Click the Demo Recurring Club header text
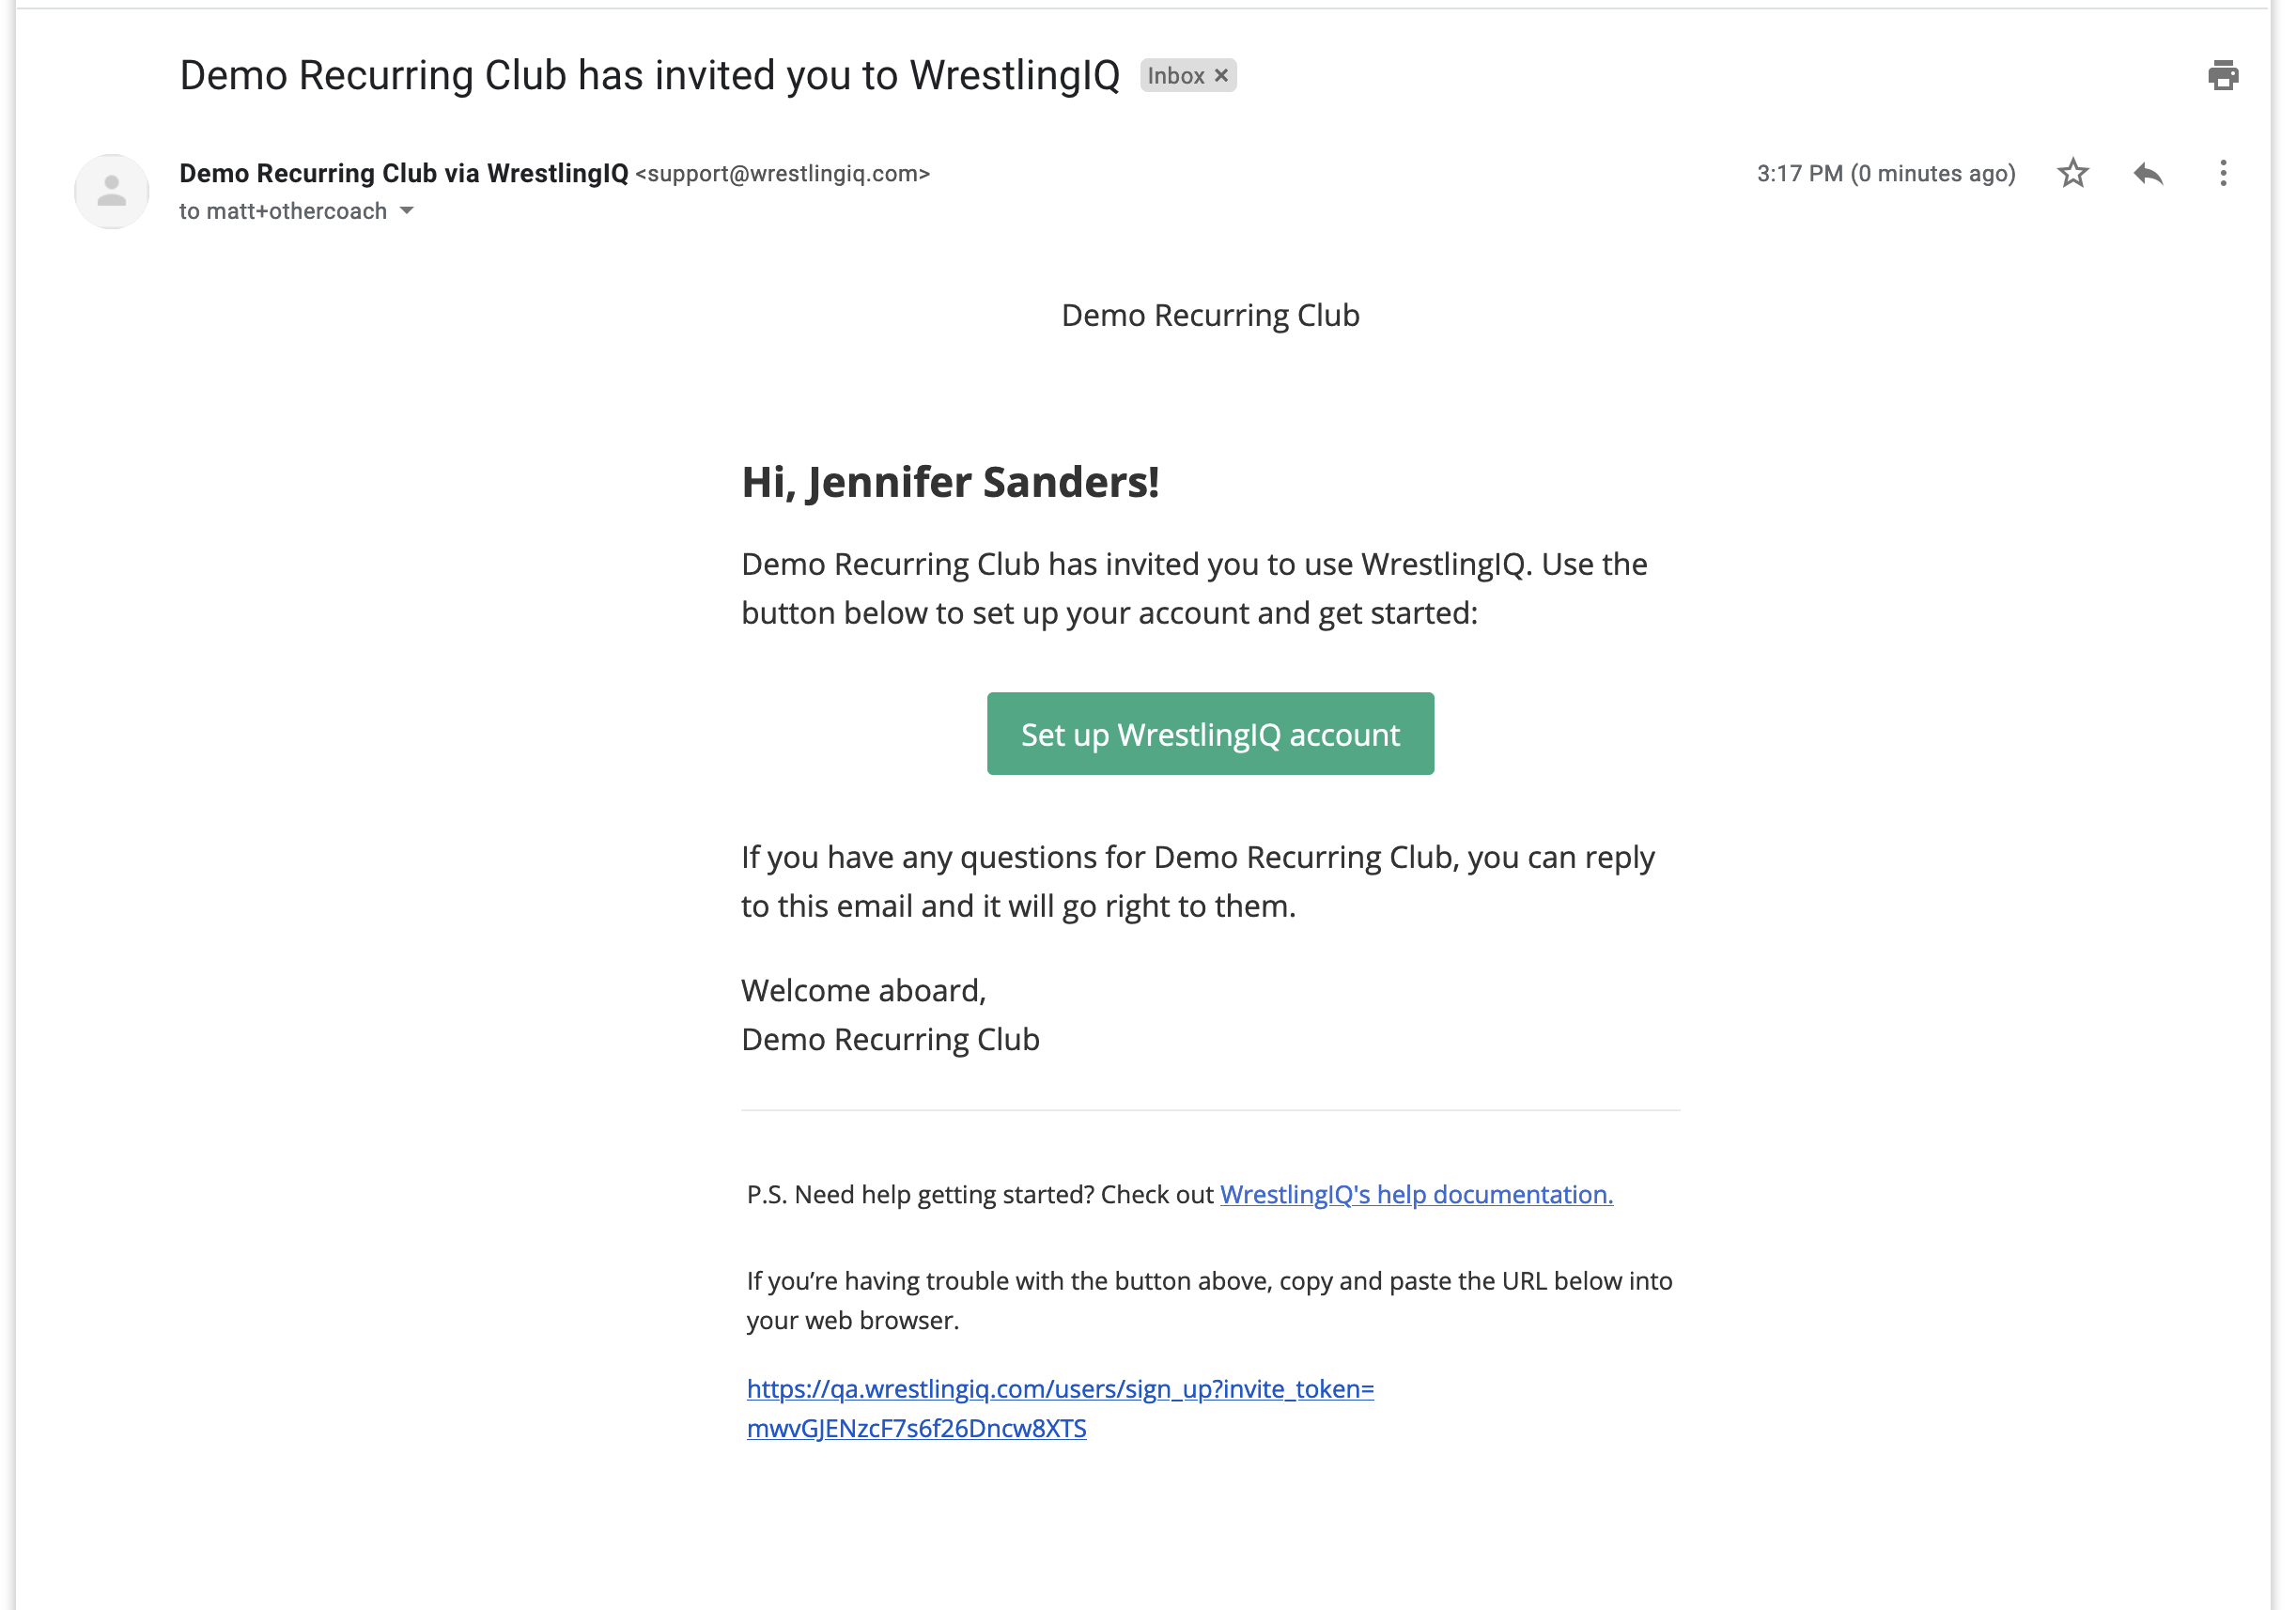Image resolution: width=2296 pixels, height=1610 pixels. [x=1210, y=315]
